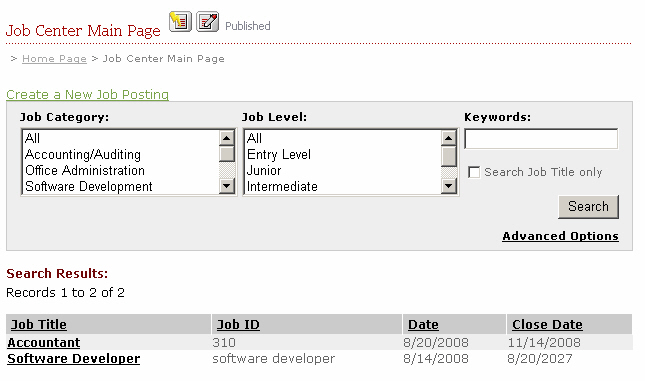Click the page properties list icon beside the title
Screen dimensions: 645x381
(x=180, y=21)
